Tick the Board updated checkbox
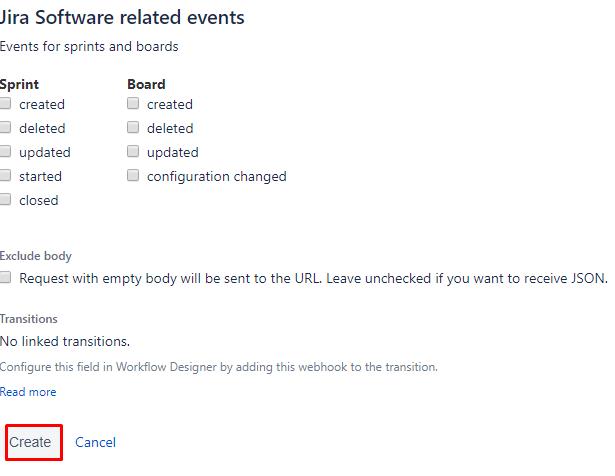615x476 pixels. 133,151
